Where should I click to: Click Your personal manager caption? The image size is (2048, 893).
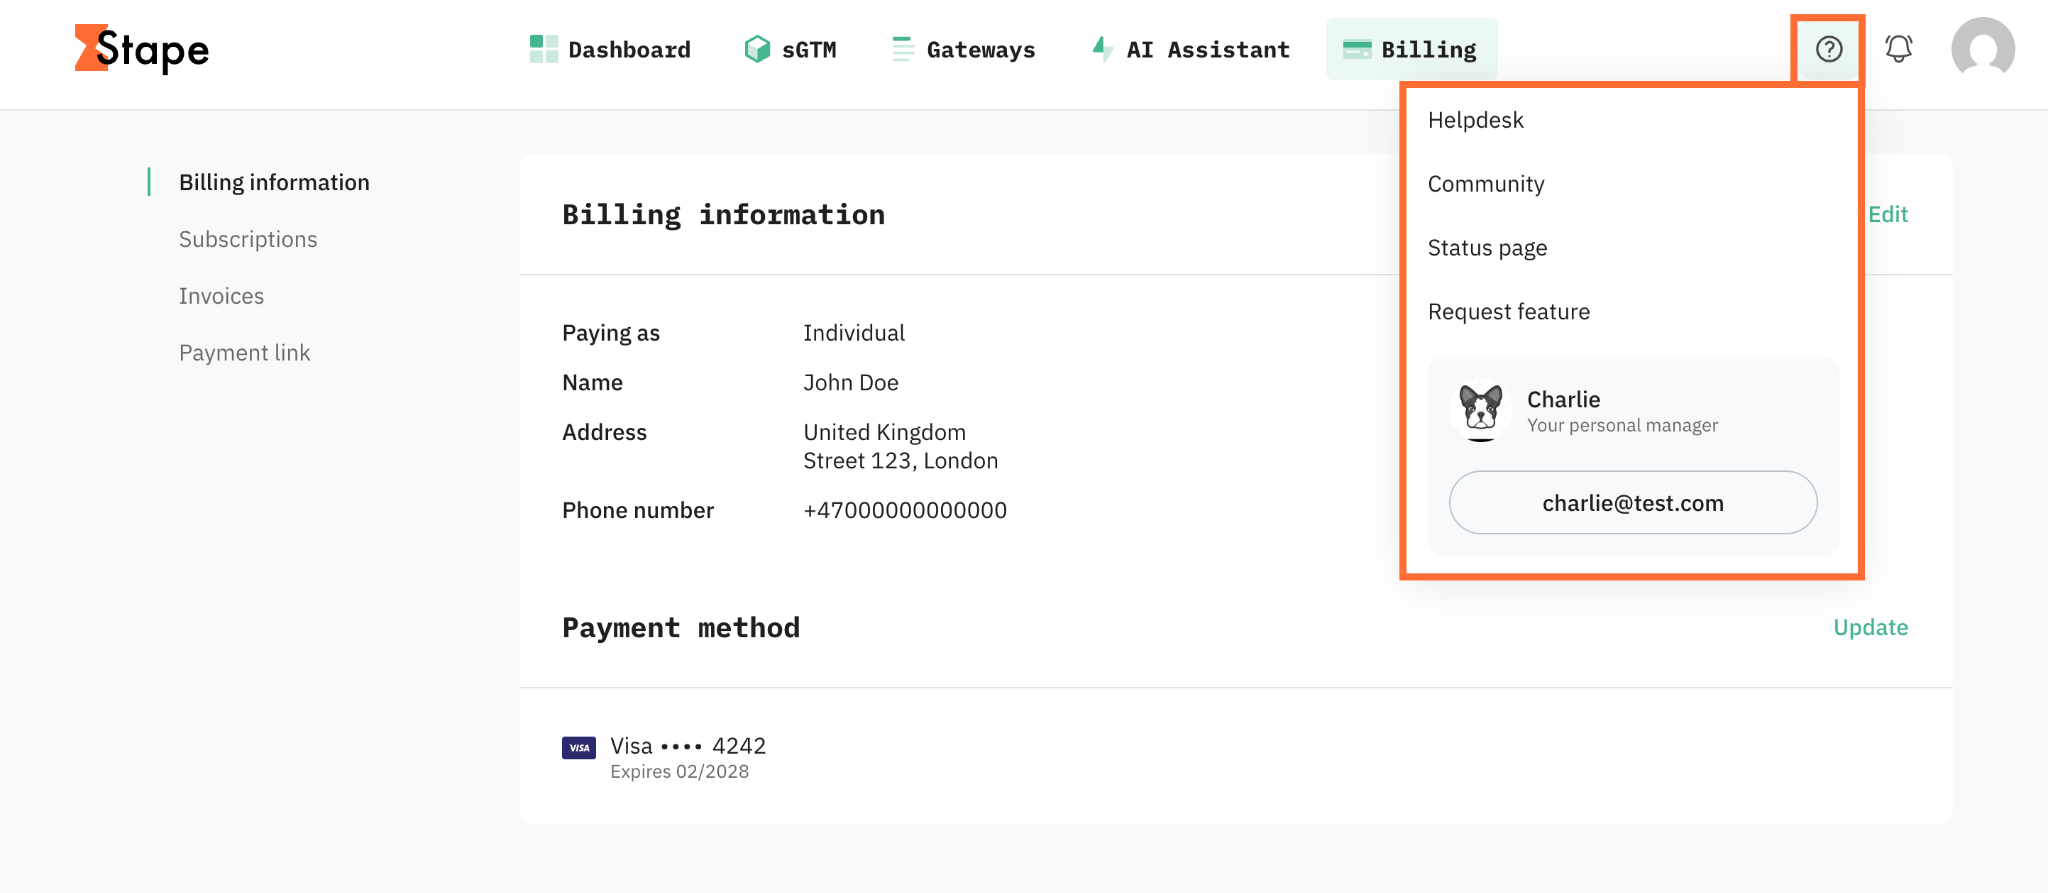(x=1622, y=426)
